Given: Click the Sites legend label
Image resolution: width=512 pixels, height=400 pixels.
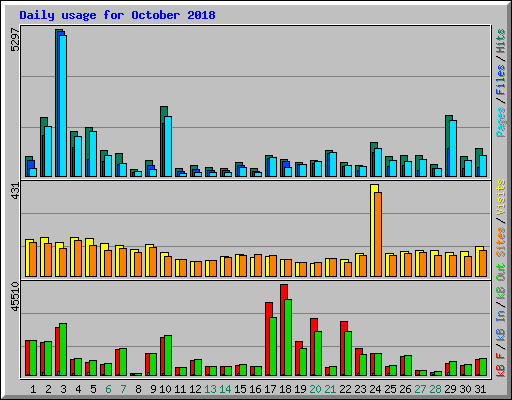Looking at the screenshot, I should (x=501, y=242).
